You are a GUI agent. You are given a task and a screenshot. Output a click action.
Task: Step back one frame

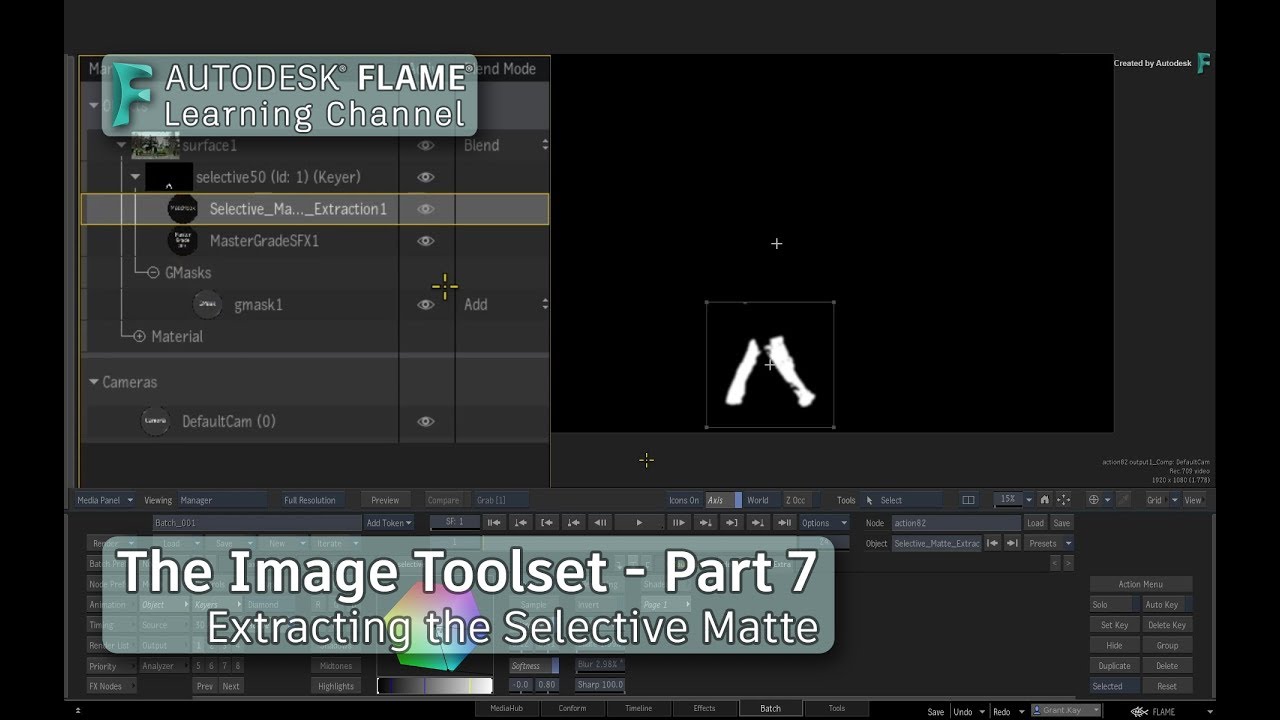600,522
